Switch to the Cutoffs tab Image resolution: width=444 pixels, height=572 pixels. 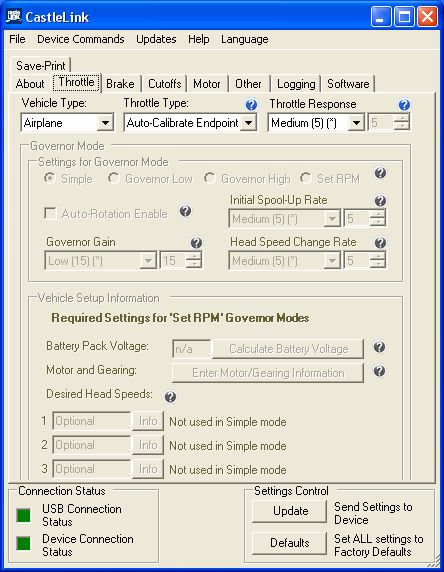165,84
